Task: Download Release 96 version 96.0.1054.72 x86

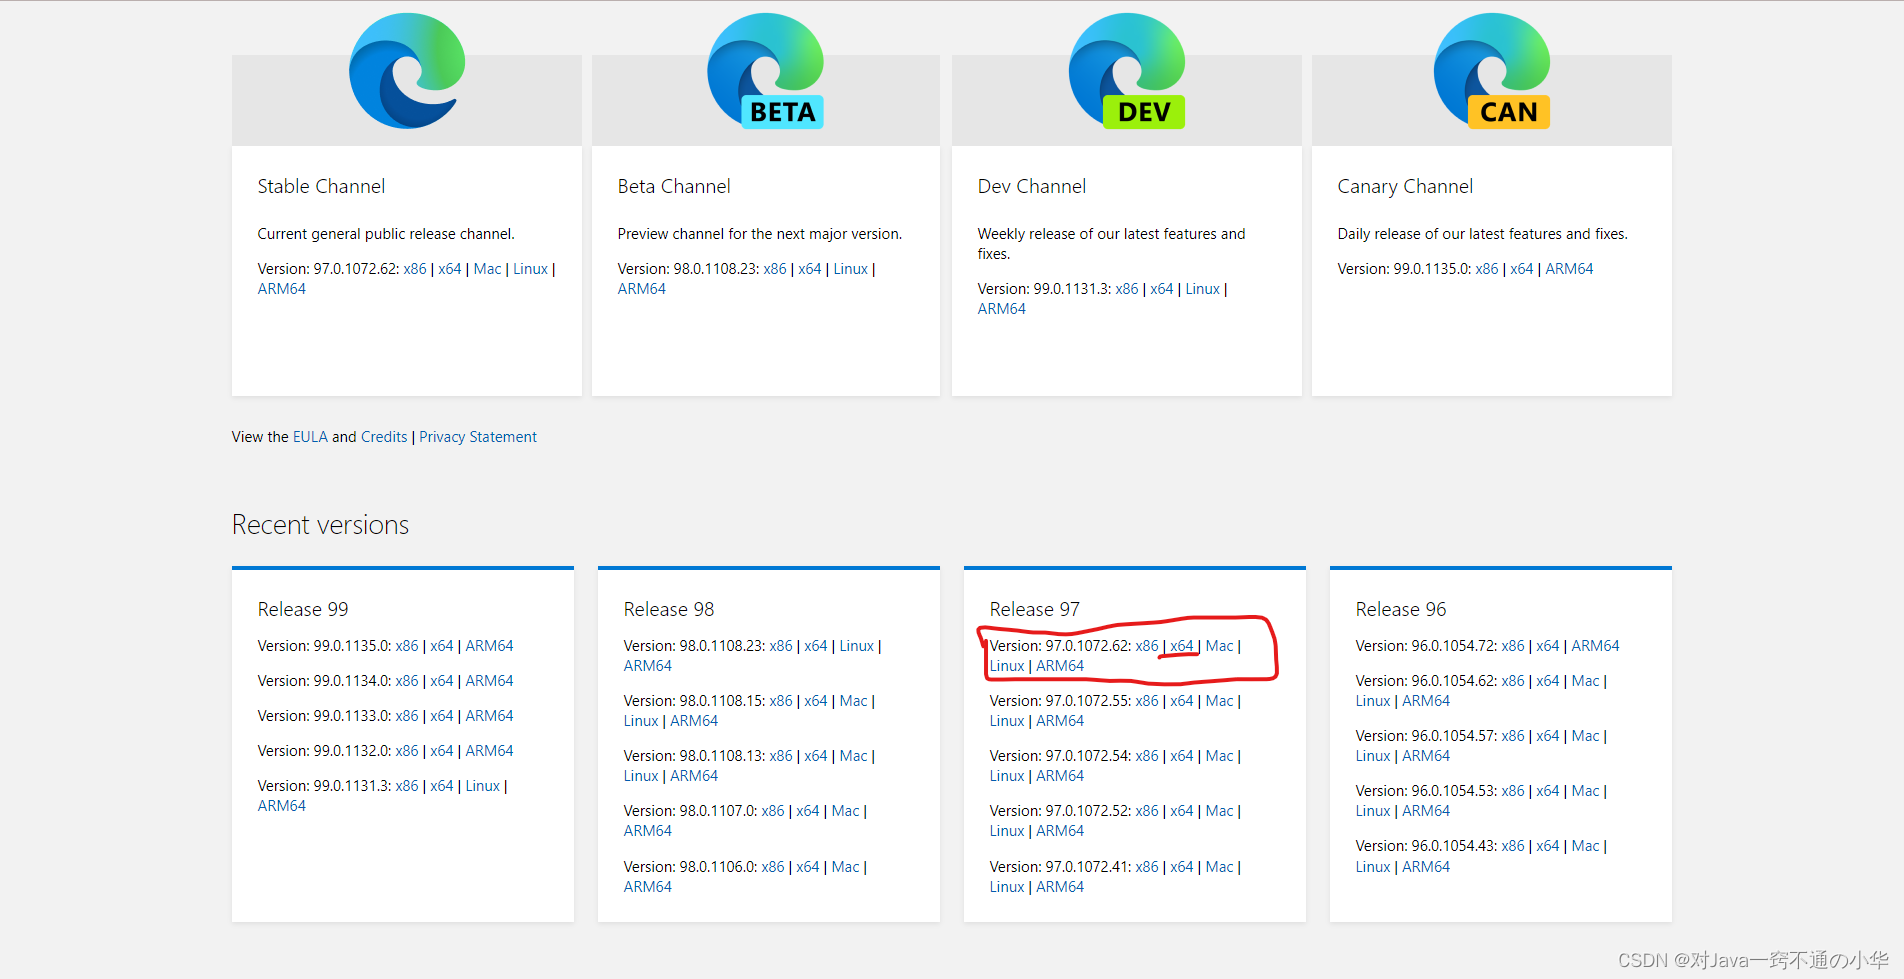Action: [x=1513, y=646]
